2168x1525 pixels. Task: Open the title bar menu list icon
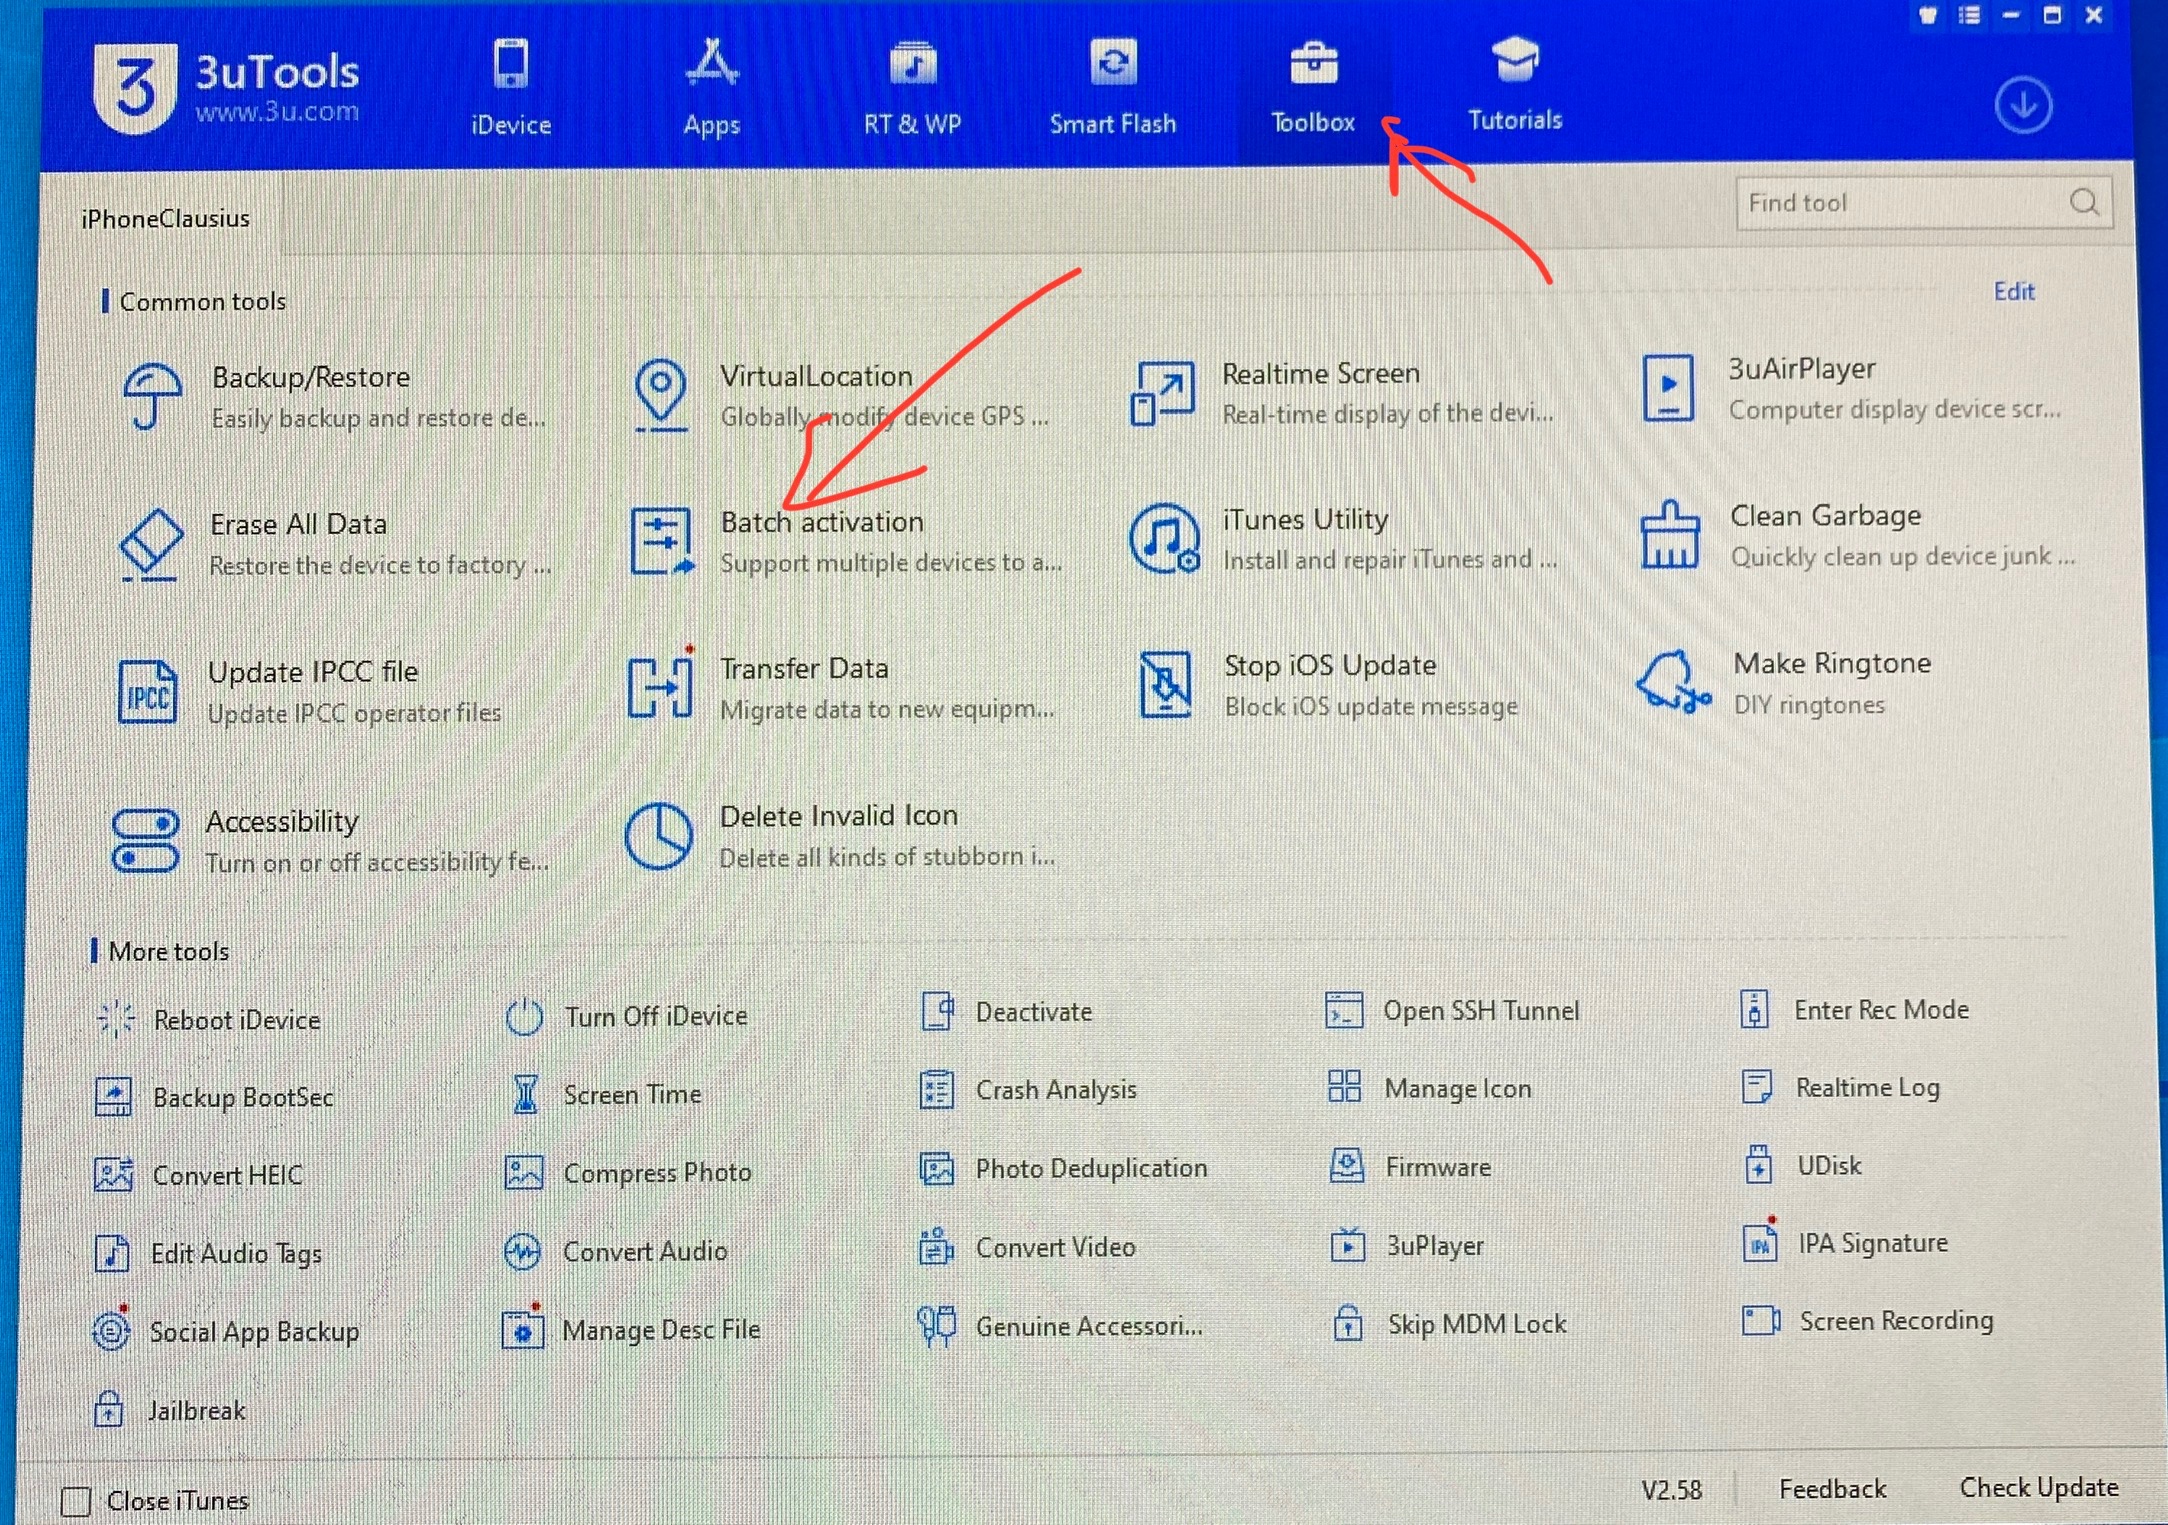point(1969,16)
